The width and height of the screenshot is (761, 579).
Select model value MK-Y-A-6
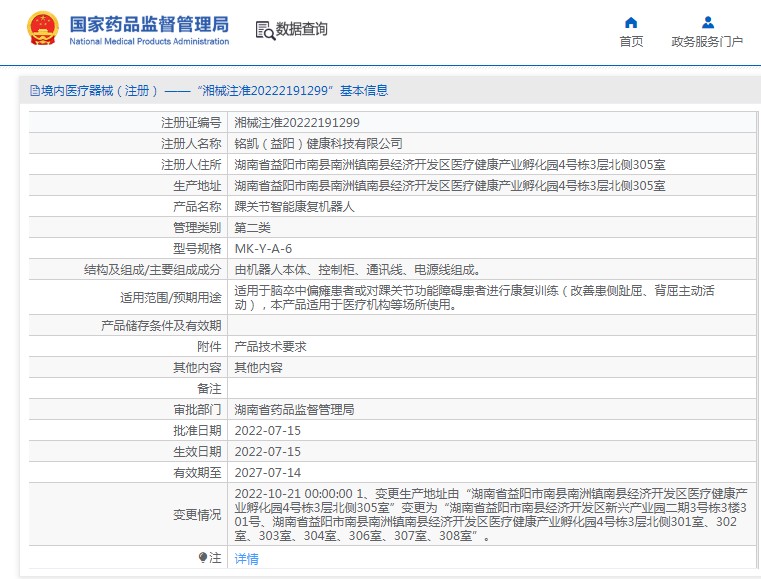pyautogui.click(x=263, y=248)
